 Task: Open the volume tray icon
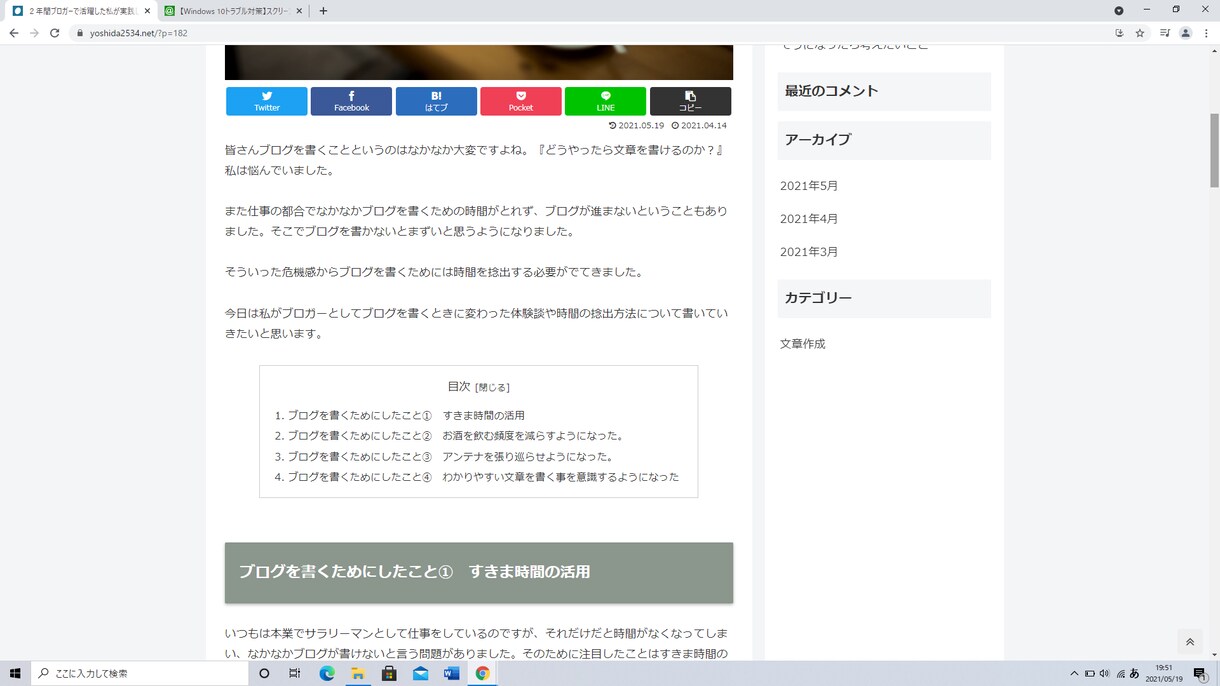pyautogui.click(x=1105, y=673)
